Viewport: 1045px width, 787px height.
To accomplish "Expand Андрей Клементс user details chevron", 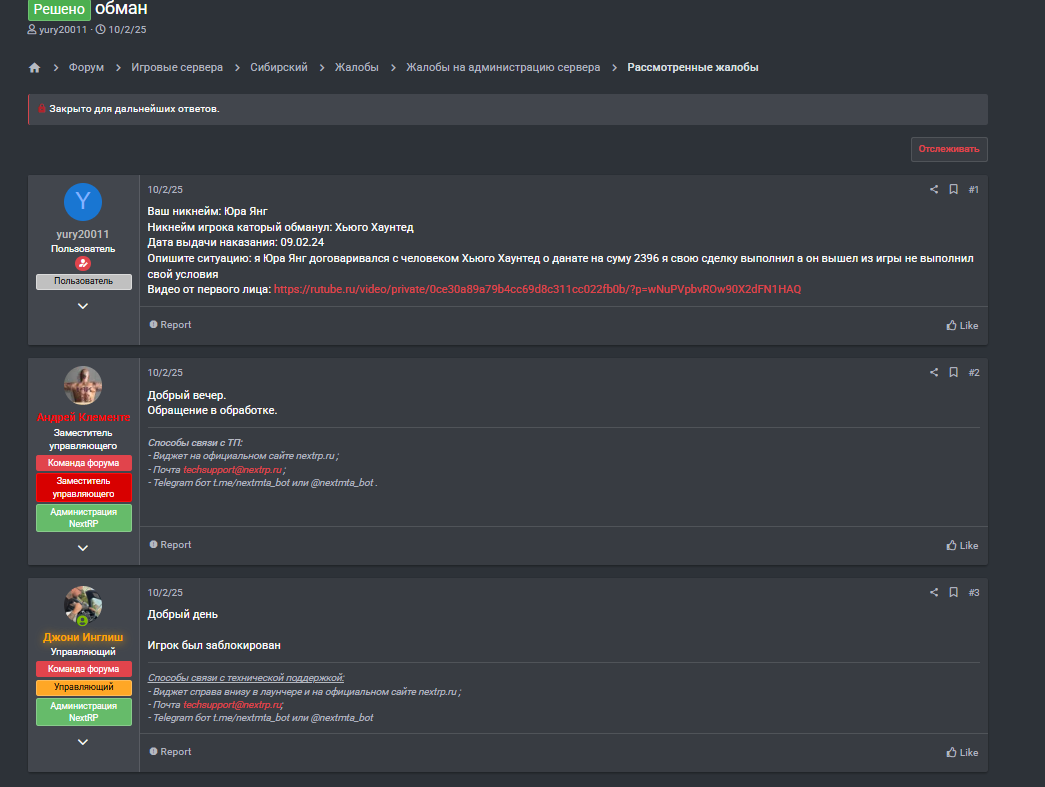I will 83,548.
